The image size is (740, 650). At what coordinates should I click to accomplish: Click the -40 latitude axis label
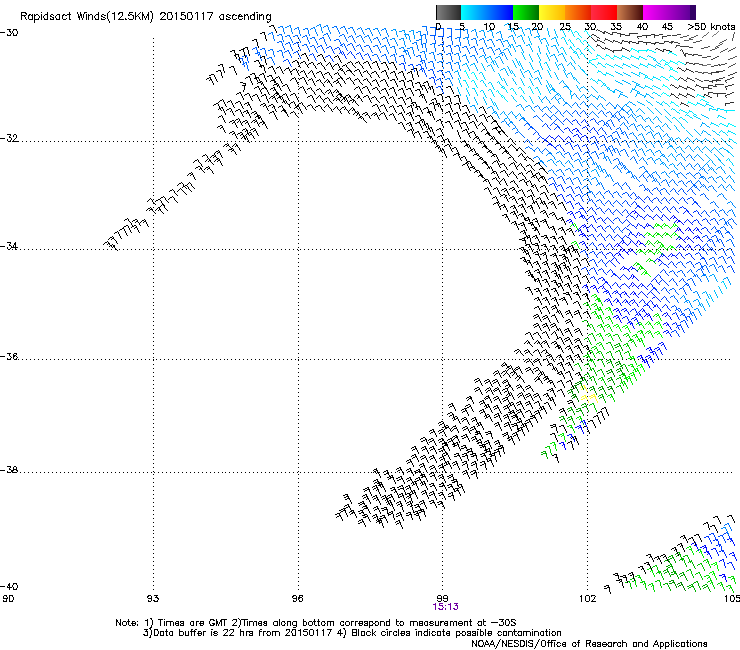(x=9, y=586)
